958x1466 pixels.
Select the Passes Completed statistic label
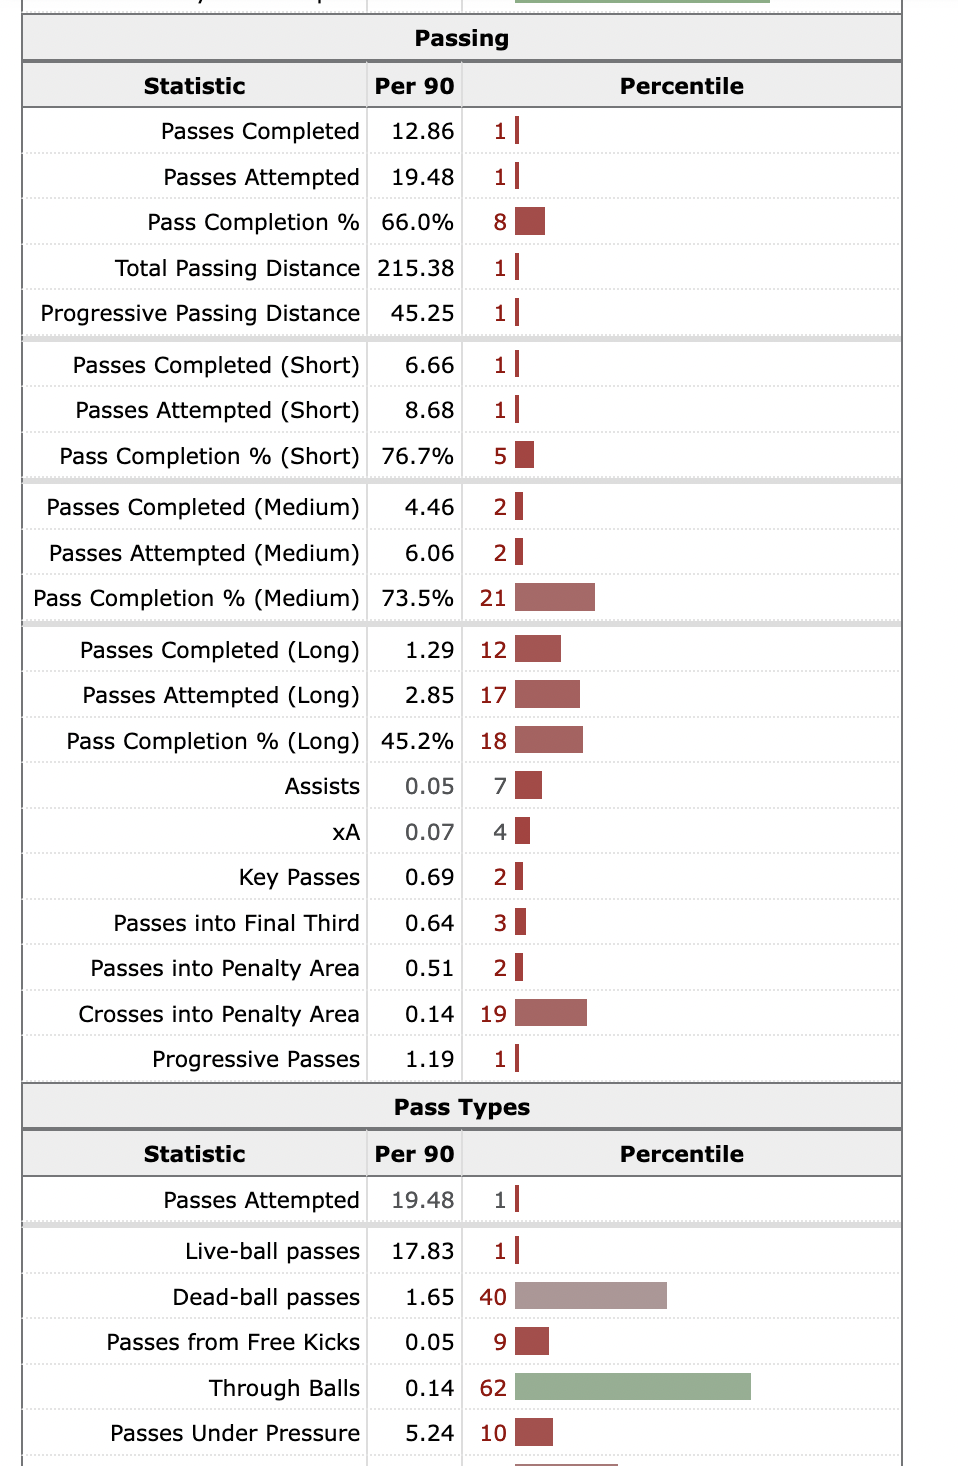click(260, 131)
